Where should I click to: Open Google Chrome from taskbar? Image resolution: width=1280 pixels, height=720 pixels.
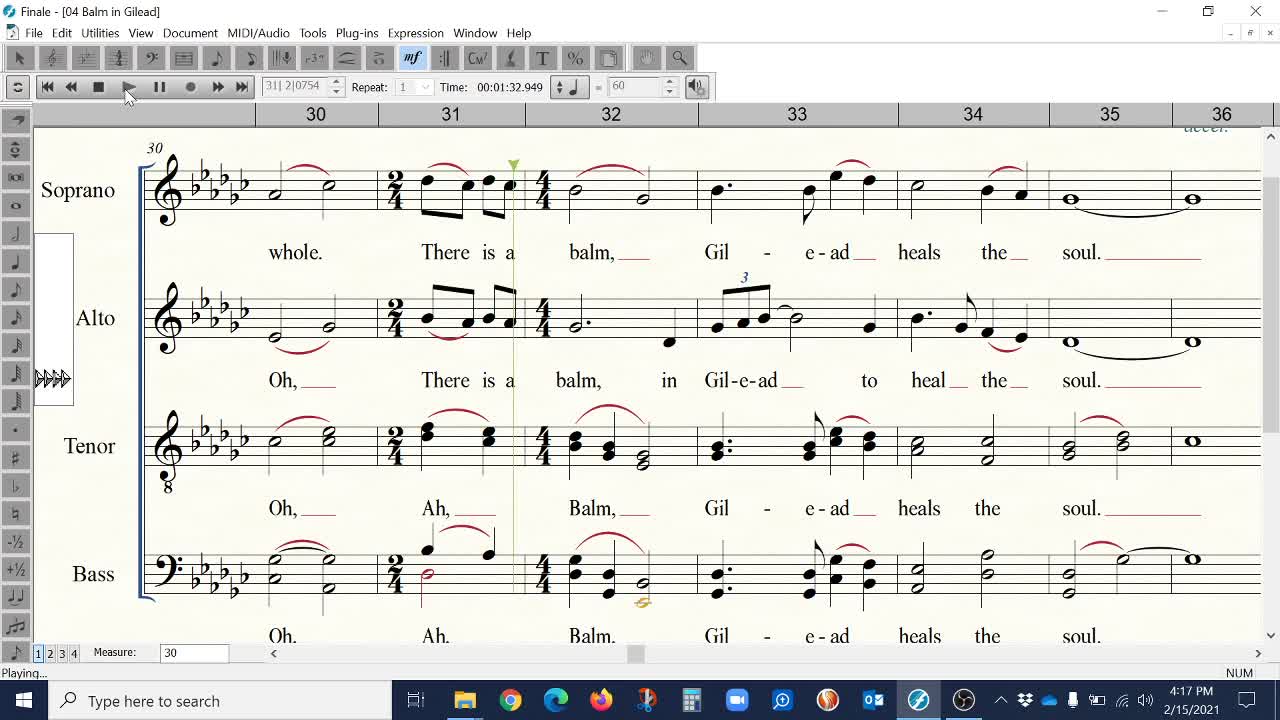(511, 700)
